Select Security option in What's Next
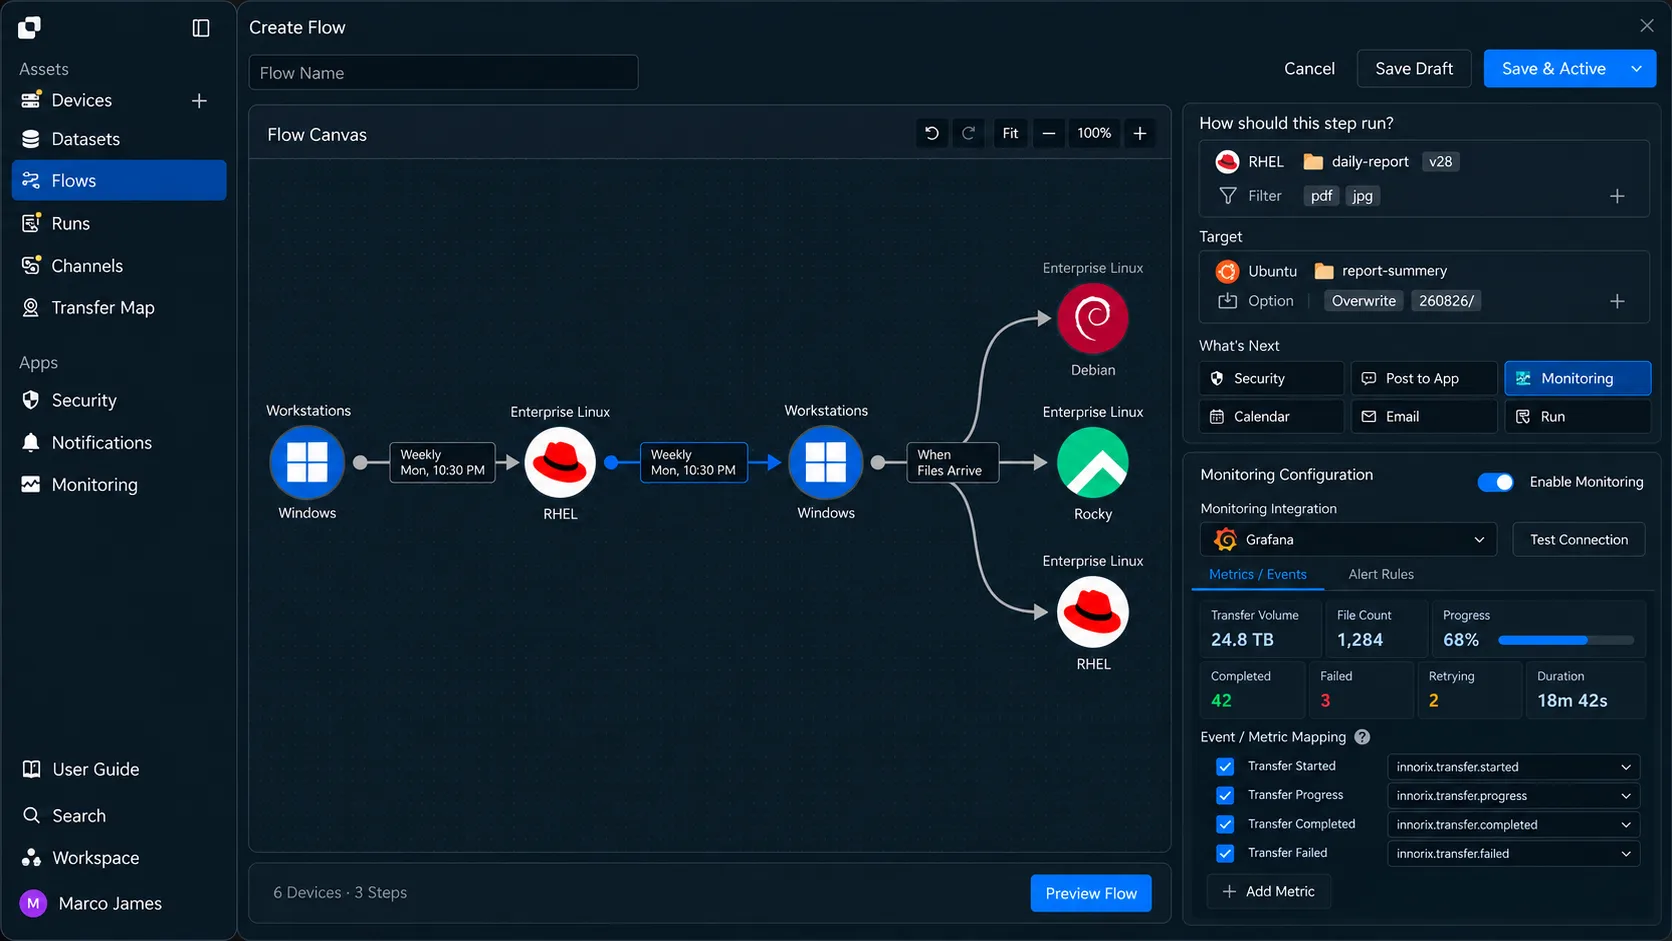Screen dimensions: 1672x941 [x=1271, y=378]
